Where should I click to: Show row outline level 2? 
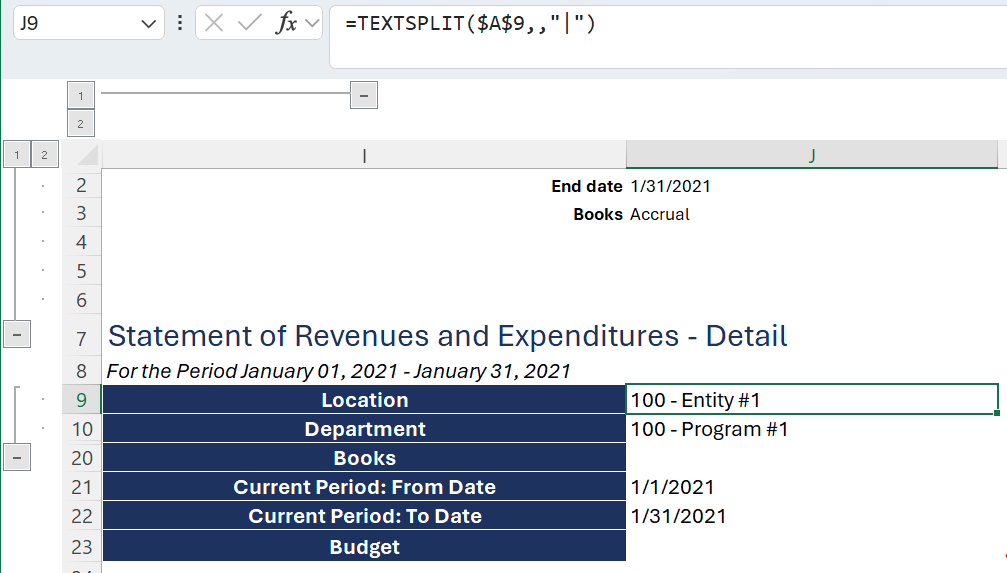pyautogui.click(x=45, y=155)
